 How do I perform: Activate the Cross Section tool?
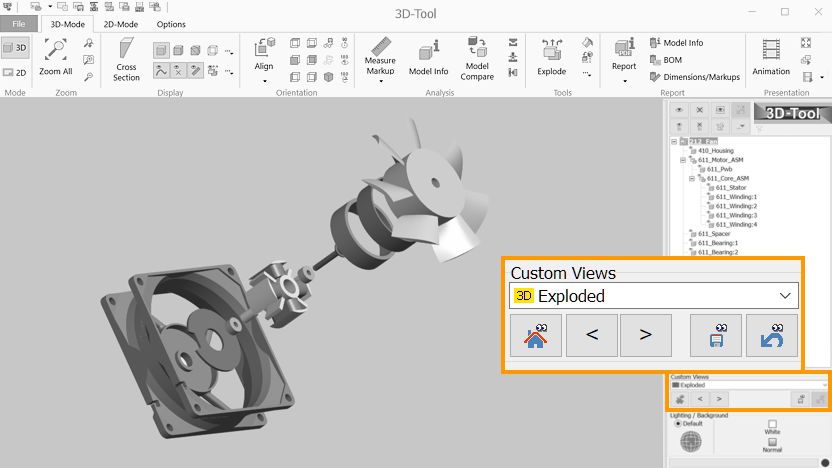coord(126,59)
